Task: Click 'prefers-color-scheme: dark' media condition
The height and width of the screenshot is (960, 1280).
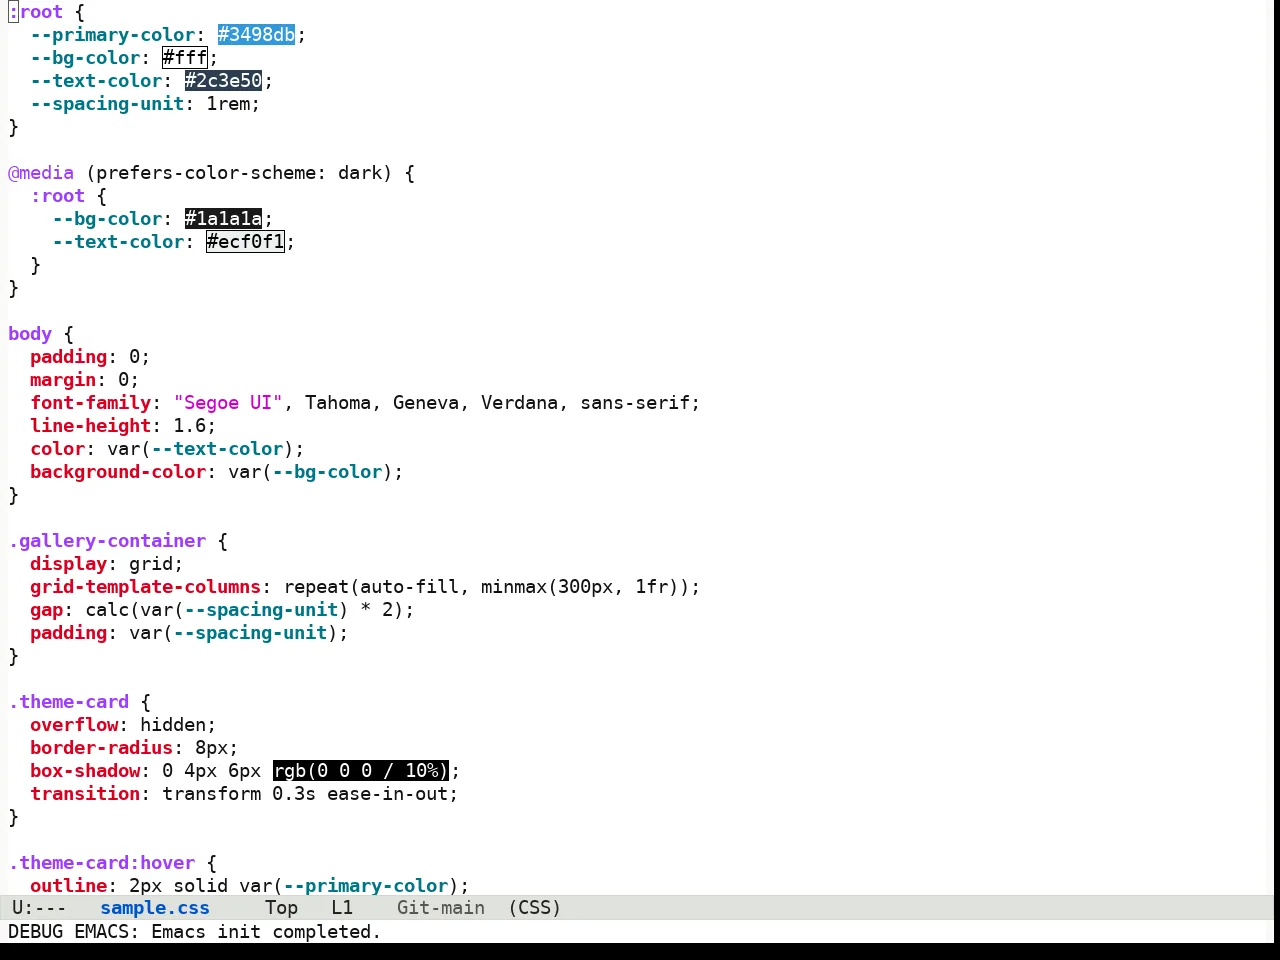Action: [239, 173]
